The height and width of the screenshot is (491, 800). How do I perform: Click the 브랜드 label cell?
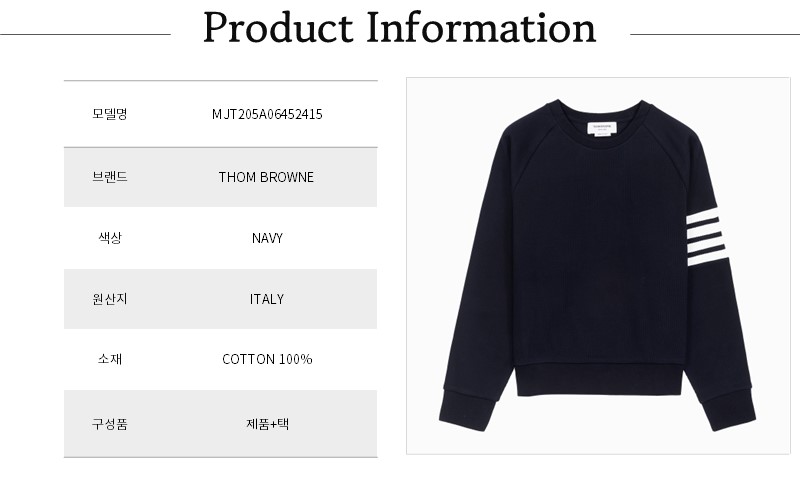[109, 177]
